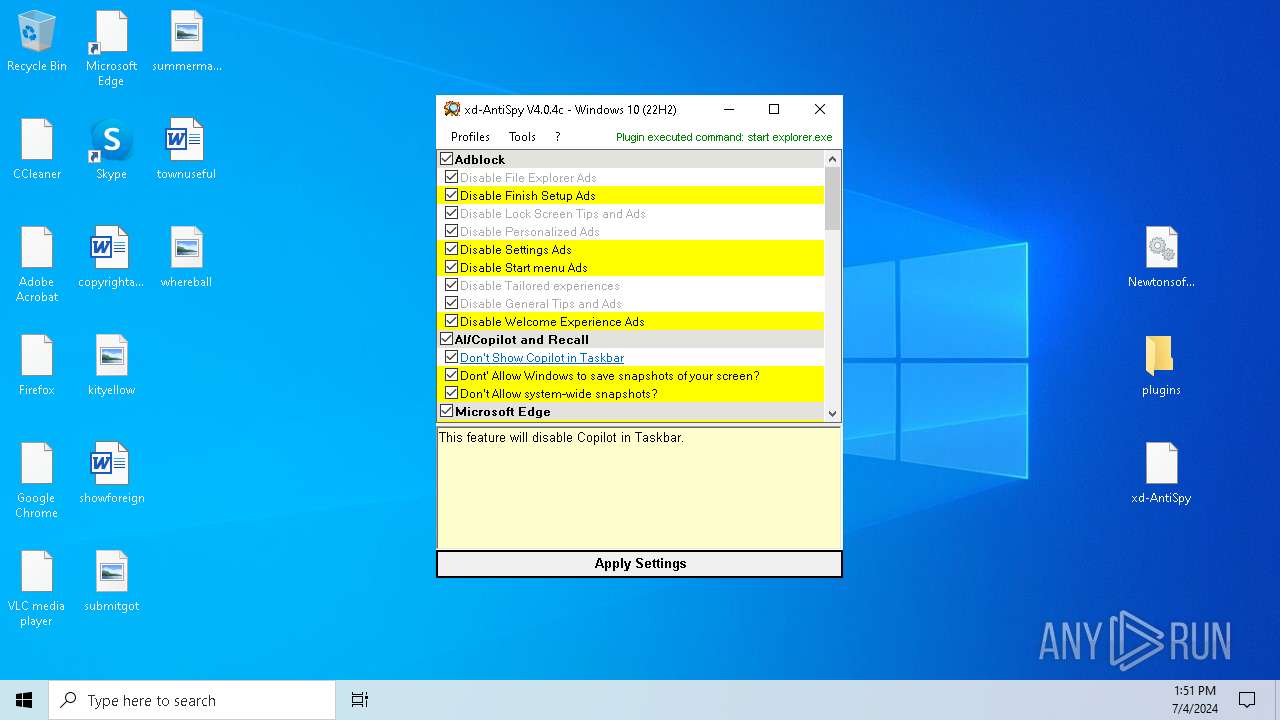The height and width of the screenshot is (720, 1280).
Task: Open Task View on the taskbar
Action: coord(360,700)
